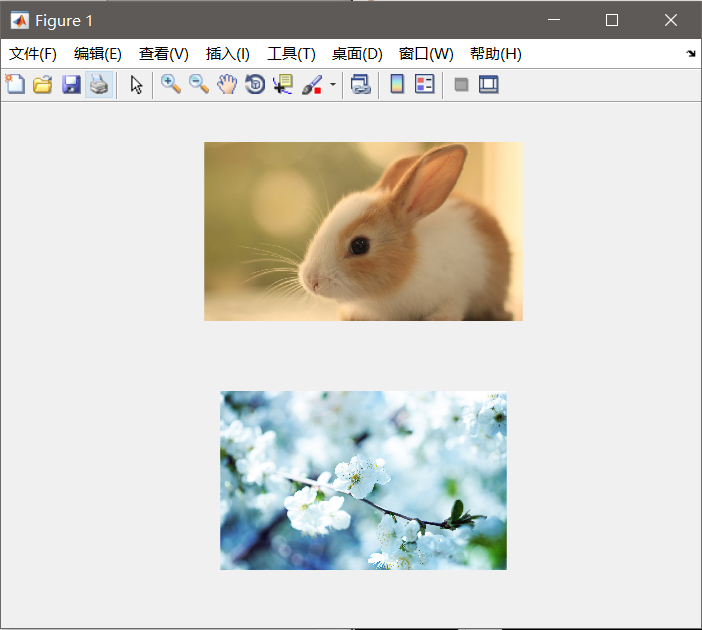Choose the Brush/Select Data tool
The height and width of the screenshot is (630, 702).
(x=312, y=84)
